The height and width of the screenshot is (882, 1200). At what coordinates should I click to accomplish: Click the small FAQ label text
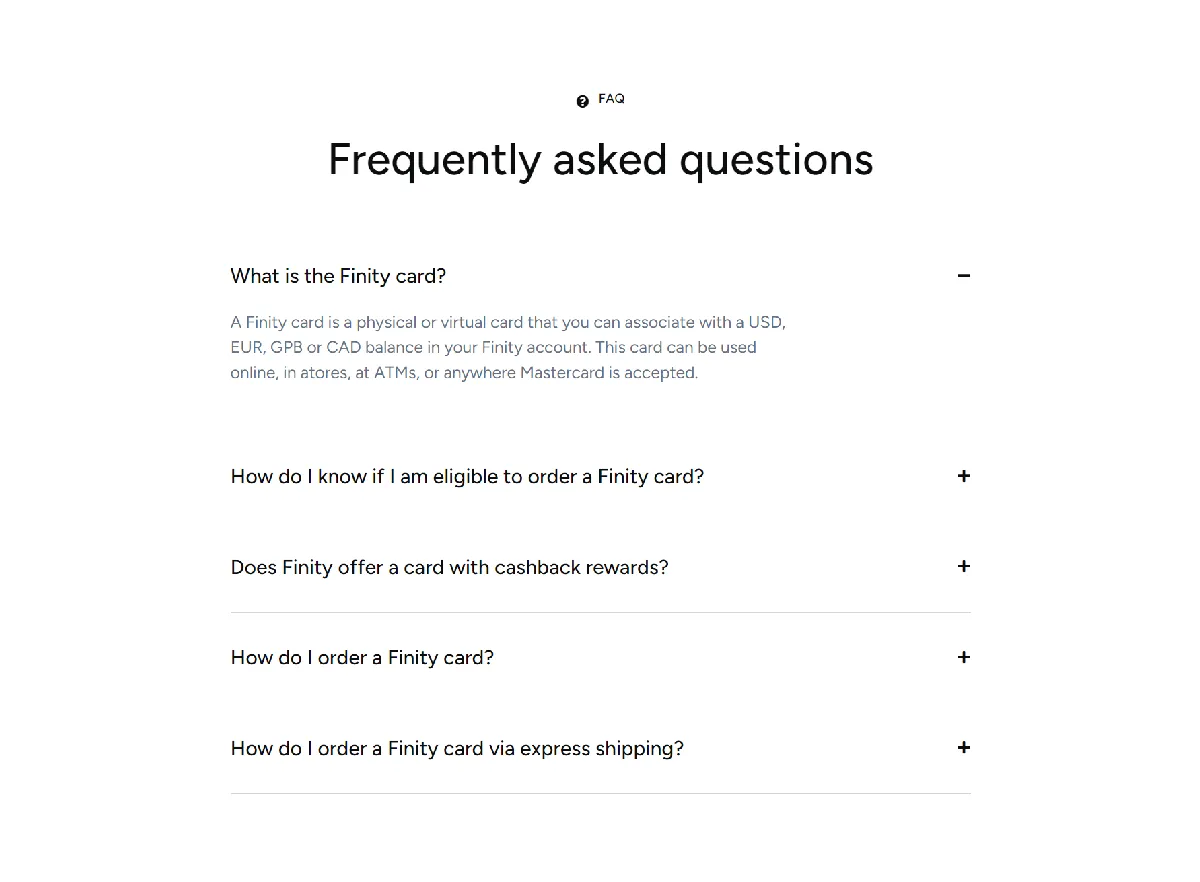pyautogui.click(x=611, y=99)
